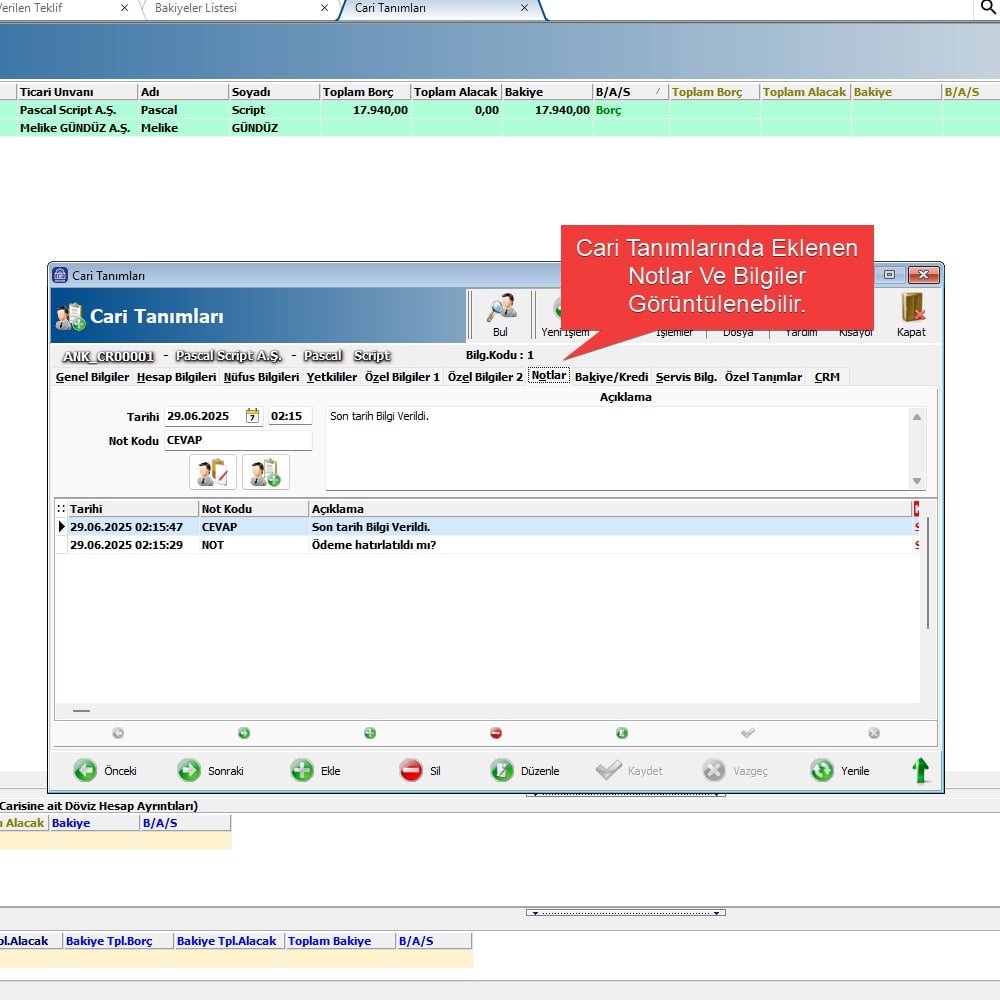1000x1000 pixels.
Task: Click the edit note icon under Not Kodu
Action: (213, 472)
